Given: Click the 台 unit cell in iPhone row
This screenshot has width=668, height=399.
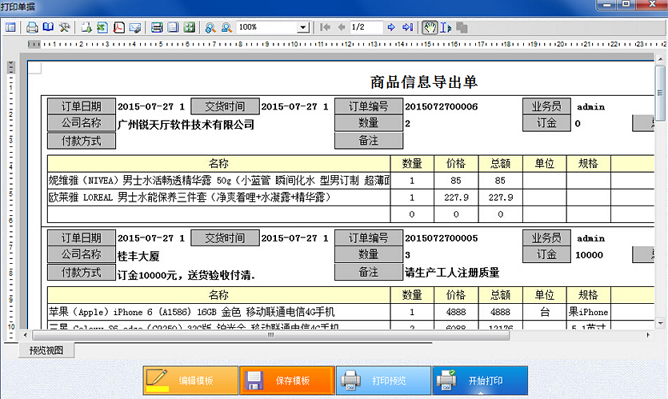Looking at the screenshot, I should tap(544, 312).
